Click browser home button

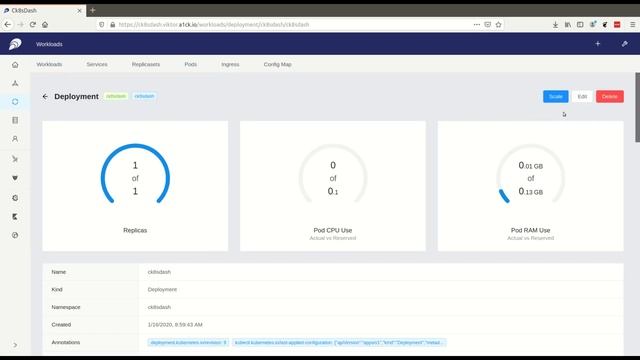(x=45, y=24)
